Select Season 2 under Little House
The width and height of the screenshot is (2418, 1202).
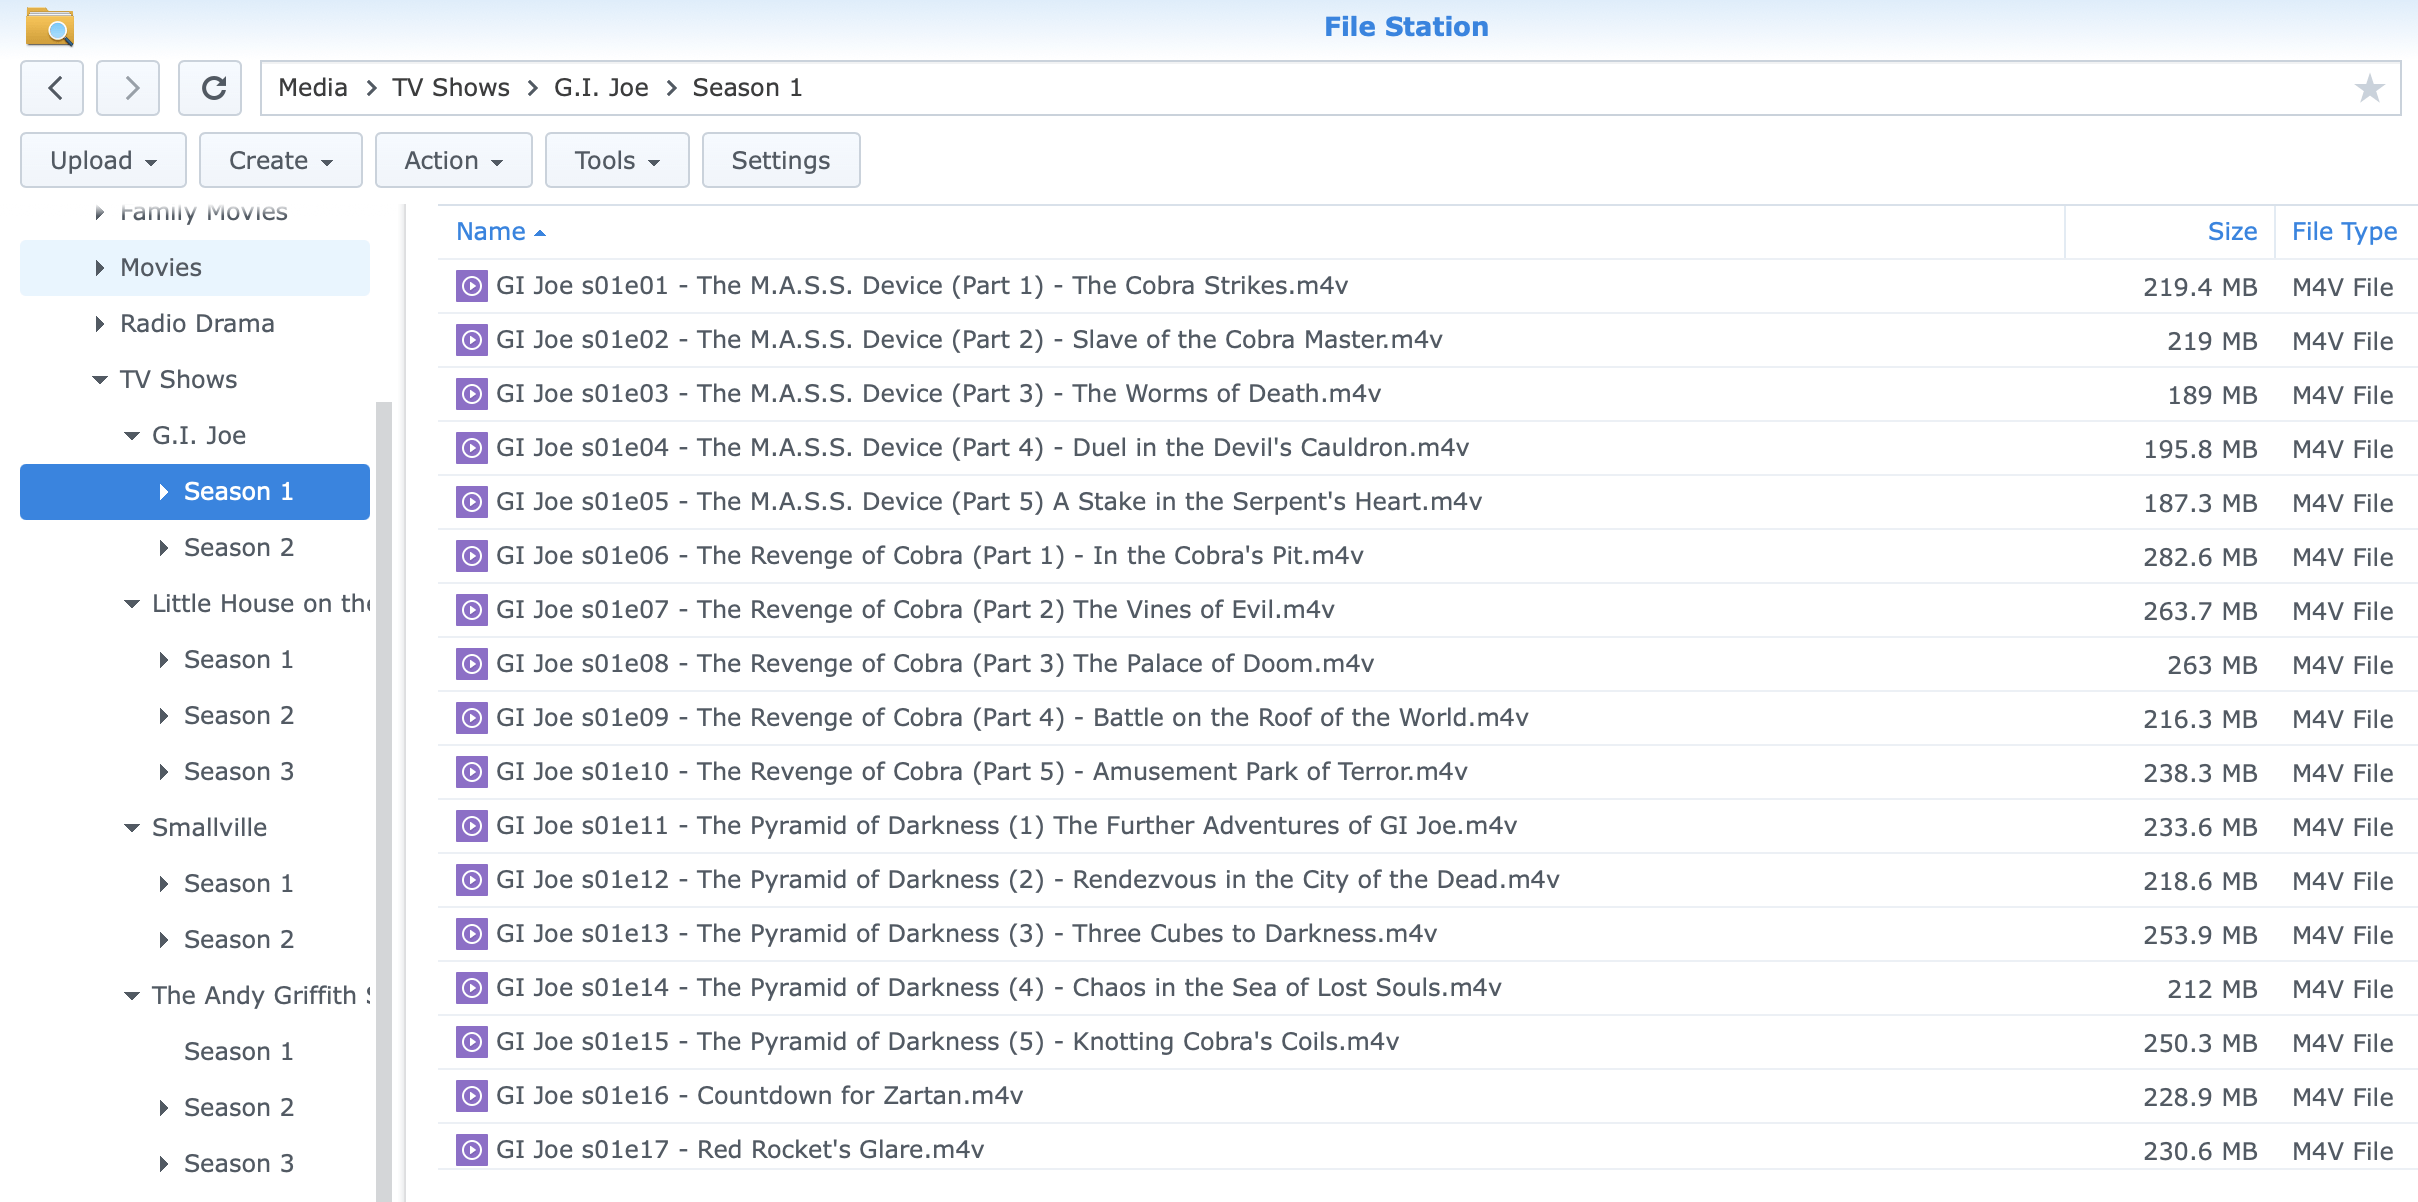tap(239, 716)
